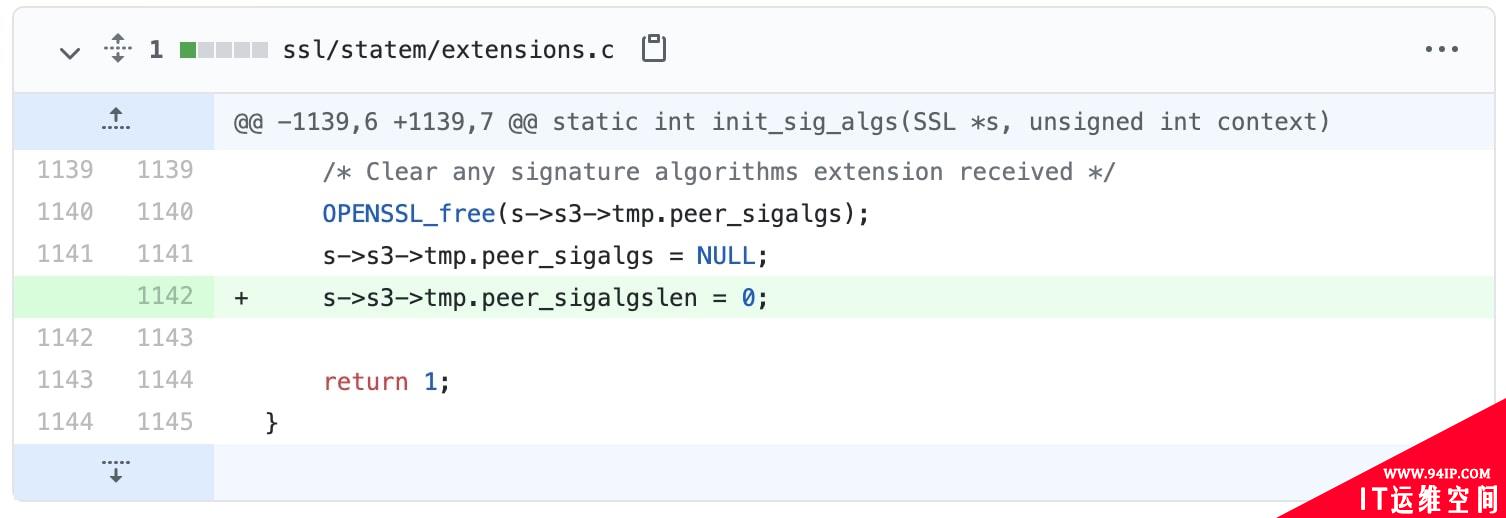Click the return keyword in the code
The image size is (1506, 518).
click(365, 382)
